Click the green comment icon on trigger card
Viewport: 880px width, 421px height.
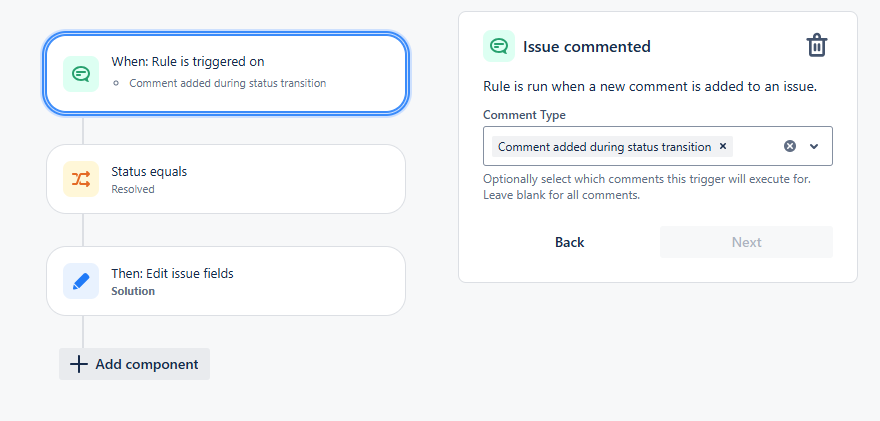[81, 74]
